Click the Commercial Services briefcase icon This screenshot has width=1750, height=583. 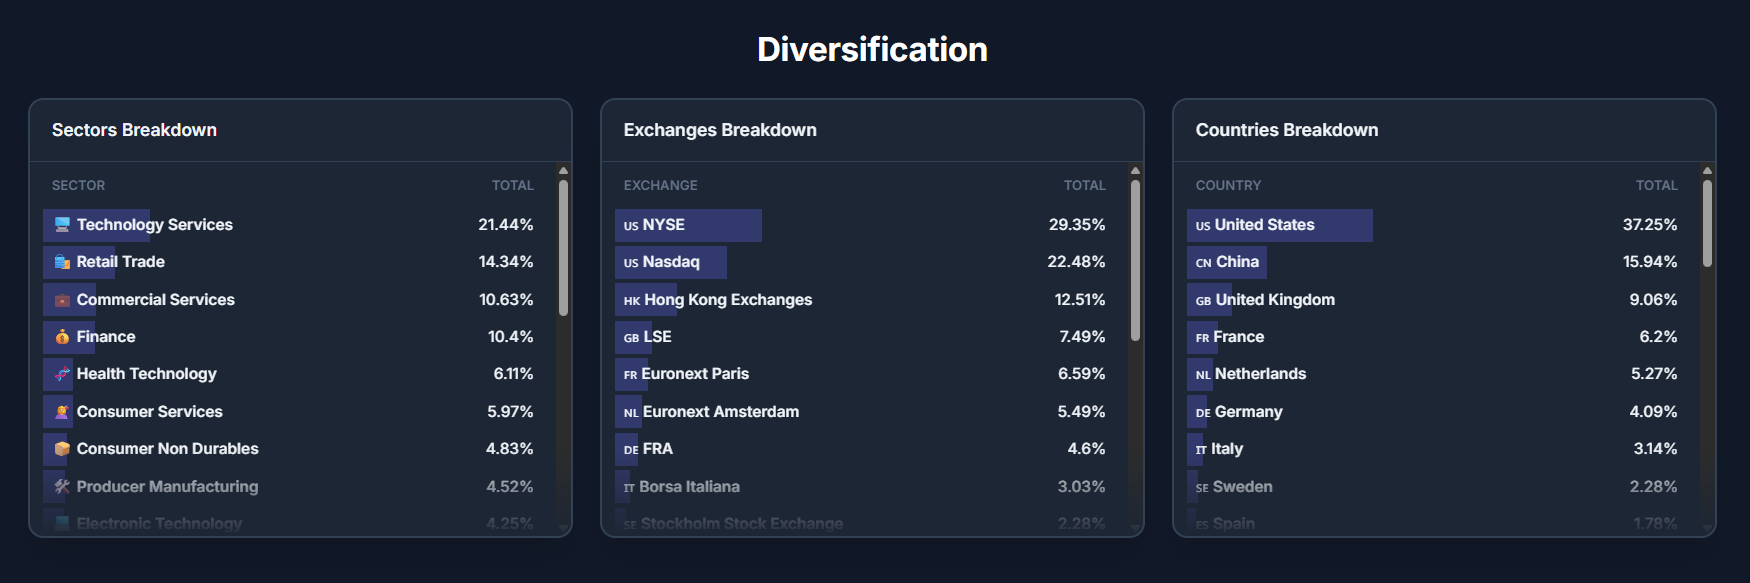(62, 300)
